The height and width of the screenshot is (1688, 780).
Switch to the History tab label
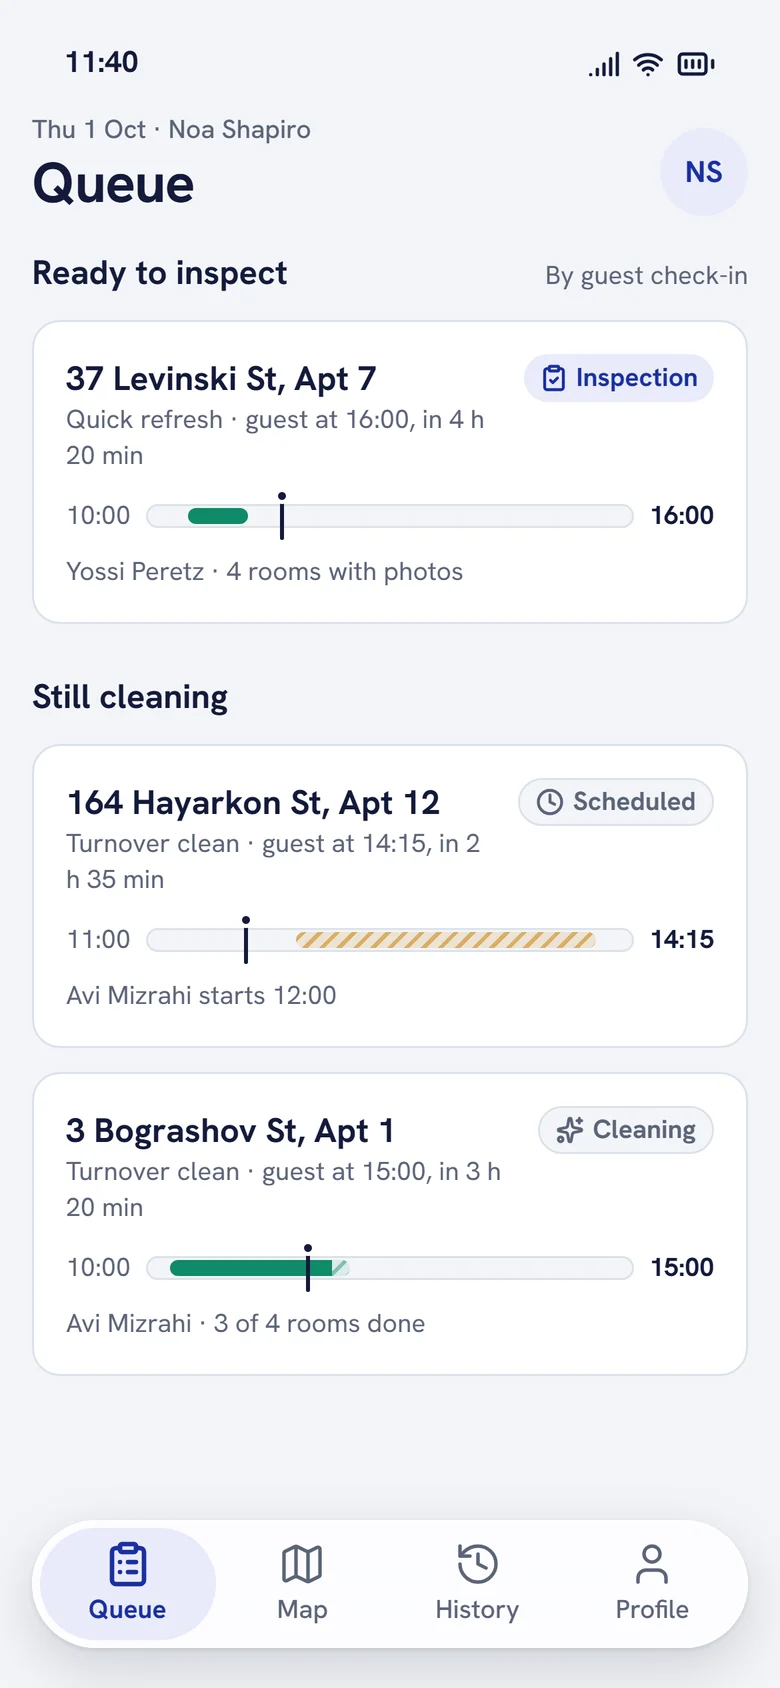point(477,1609)
